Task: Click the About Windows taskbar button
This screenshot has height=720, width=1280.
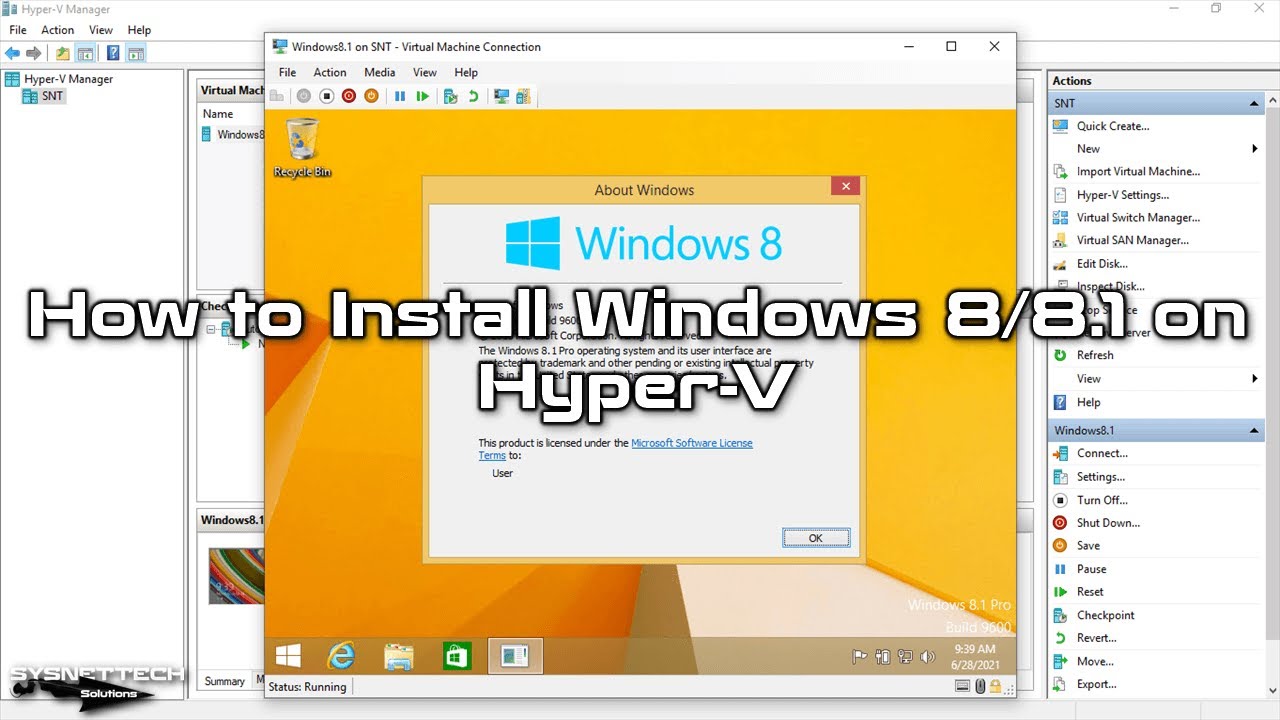Action: point(515,655)
